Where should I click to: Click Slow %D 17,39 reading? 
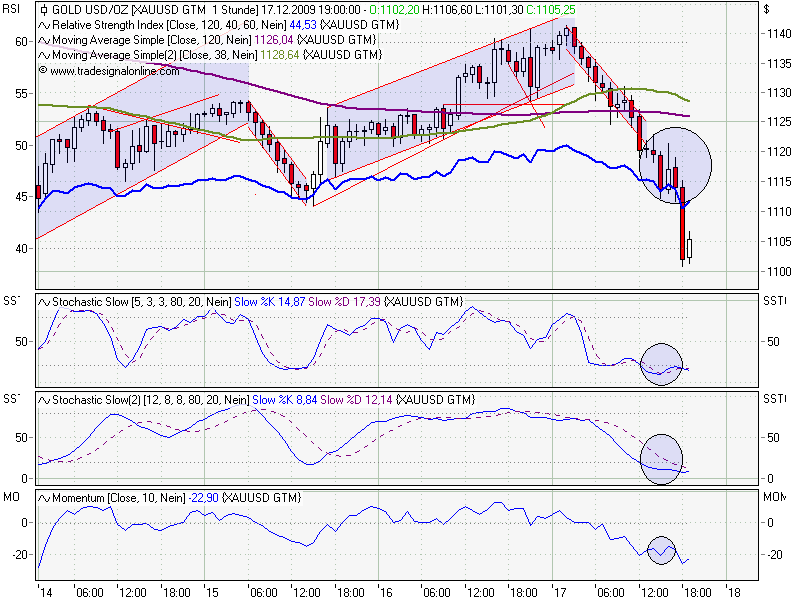(344, 302)
